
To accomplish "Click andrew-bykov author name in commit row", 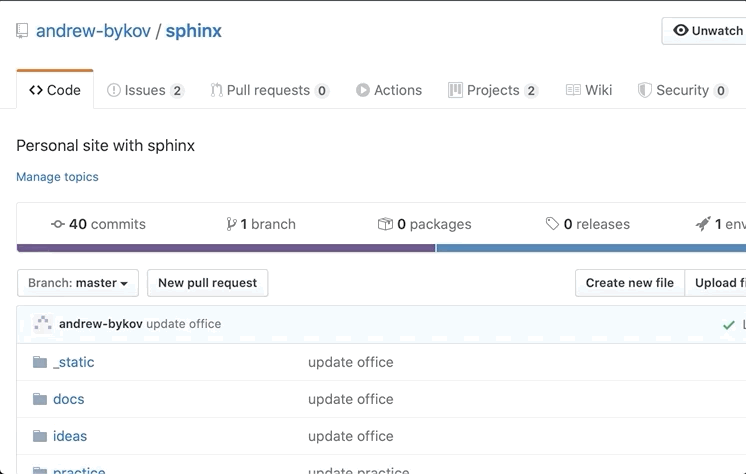I will pyautogui.click(x=100, y=324).
